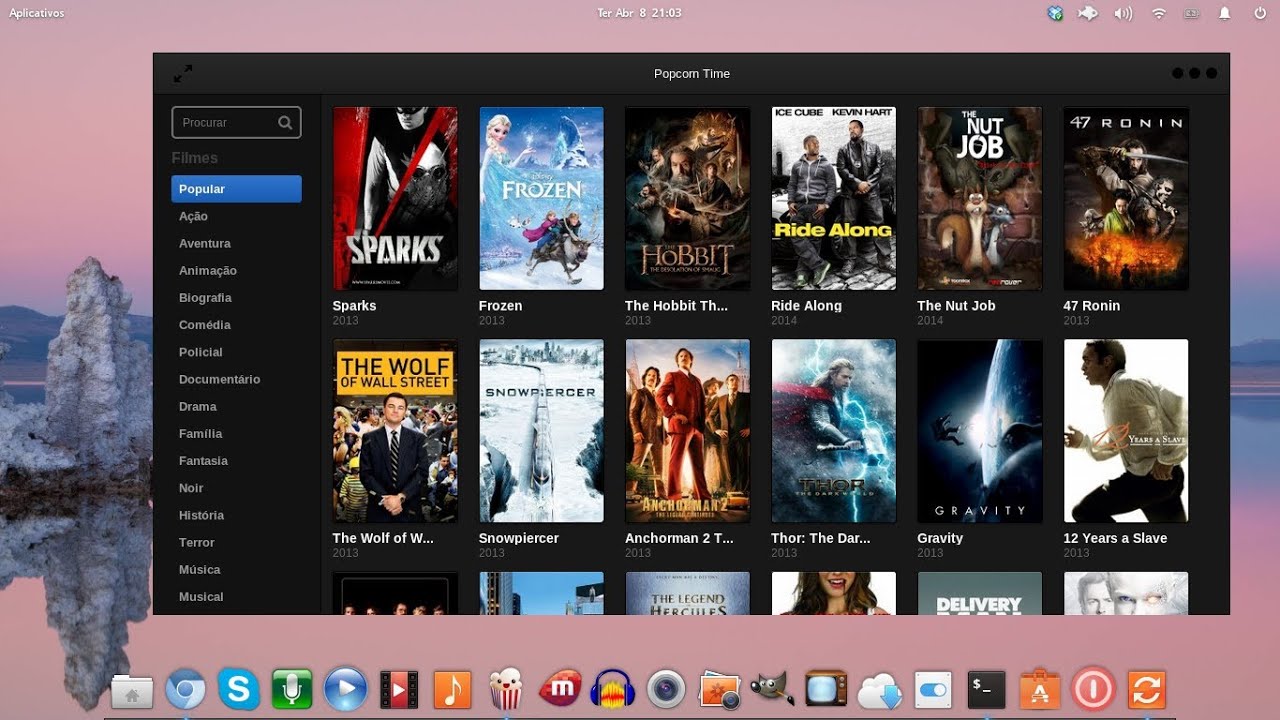Viewport: 1280px width, 720px height.
Task: Open The Hobbit movie poster
Action: click(687, 198)
